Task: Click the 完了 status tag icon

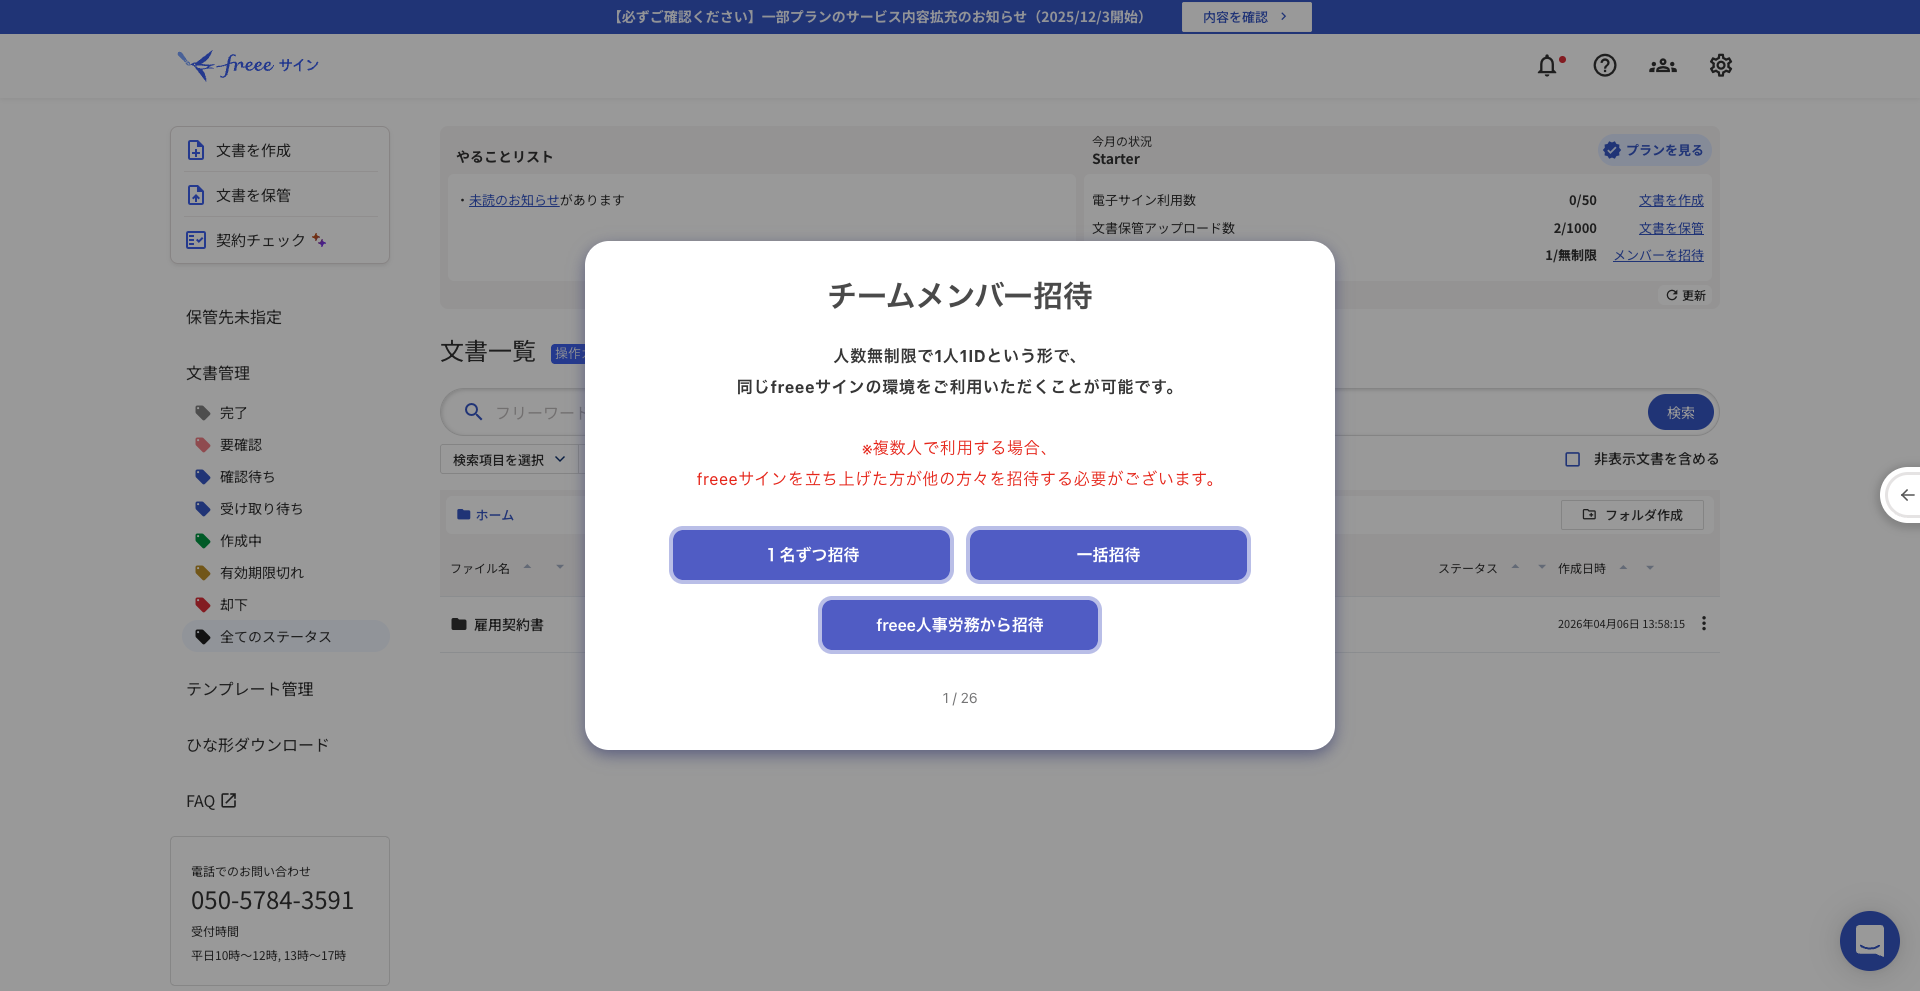Action: (x=203, y=413)
